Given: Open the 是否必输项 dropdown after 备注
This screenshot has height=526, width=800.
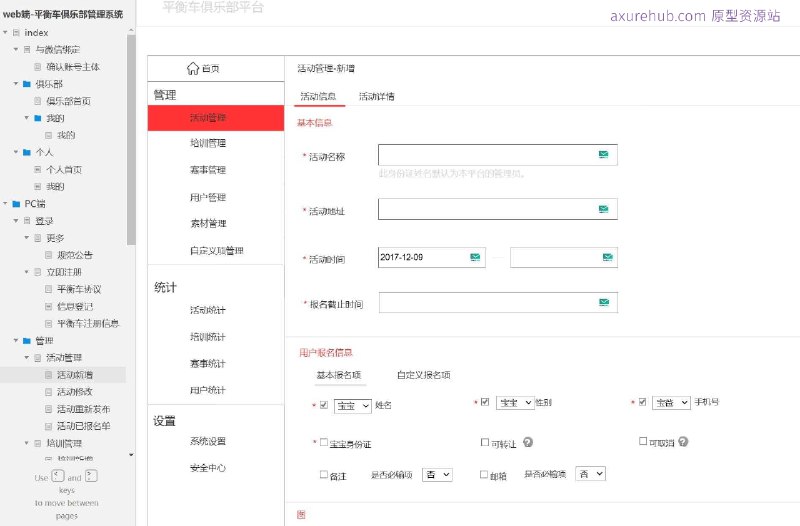Looking at the screenshot, I should [437, 475].
